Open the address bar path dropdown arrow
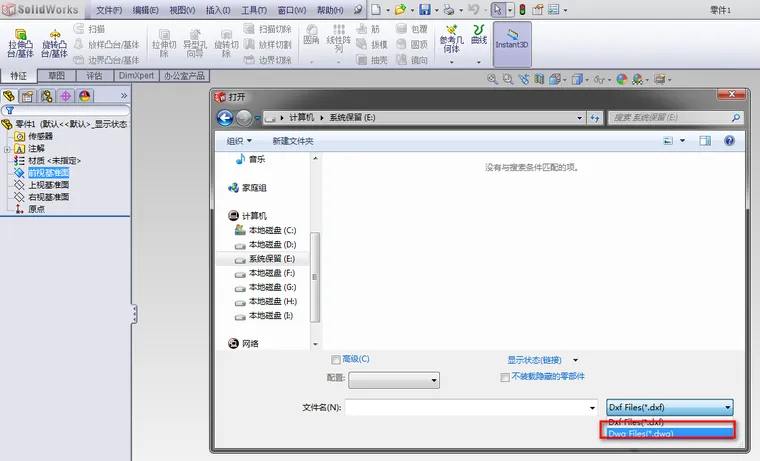Screen dimensions: 760x461 pos(579,118)
